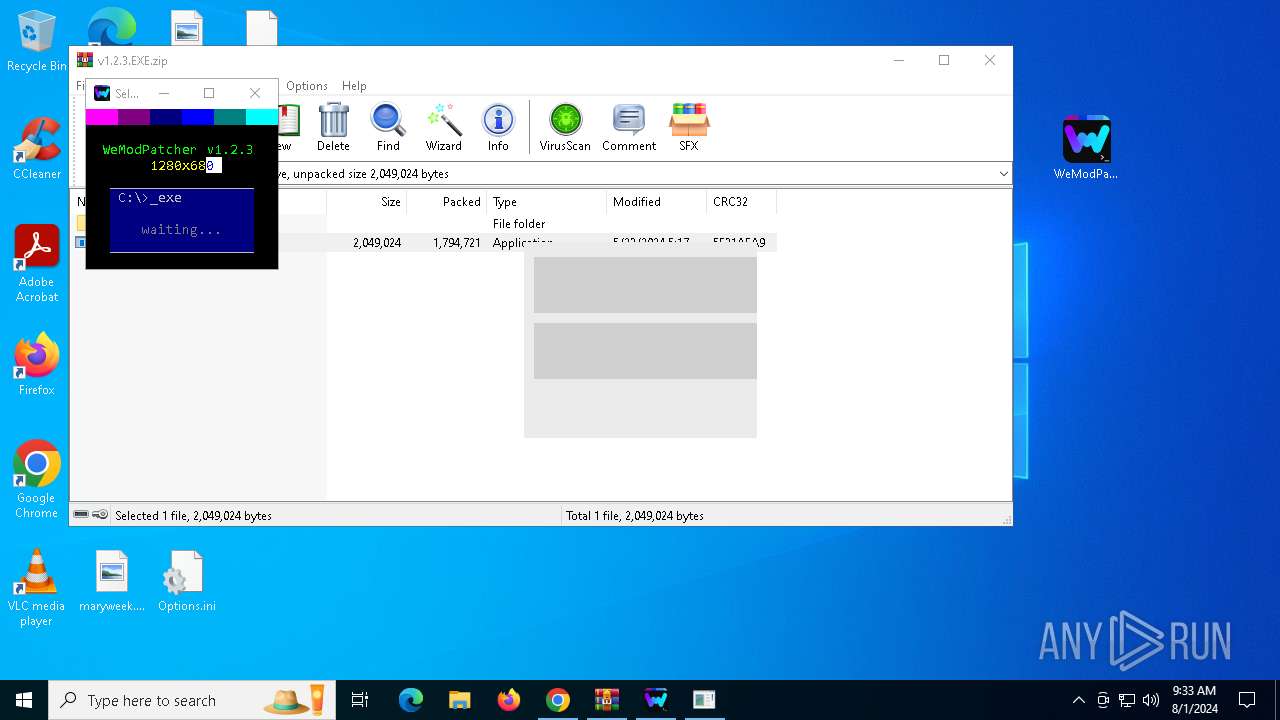Screen dimensions: 1280x720
Task: Open Google Chrome desktop shortcut
Action: pyautogui.click(x=37, y=480)
